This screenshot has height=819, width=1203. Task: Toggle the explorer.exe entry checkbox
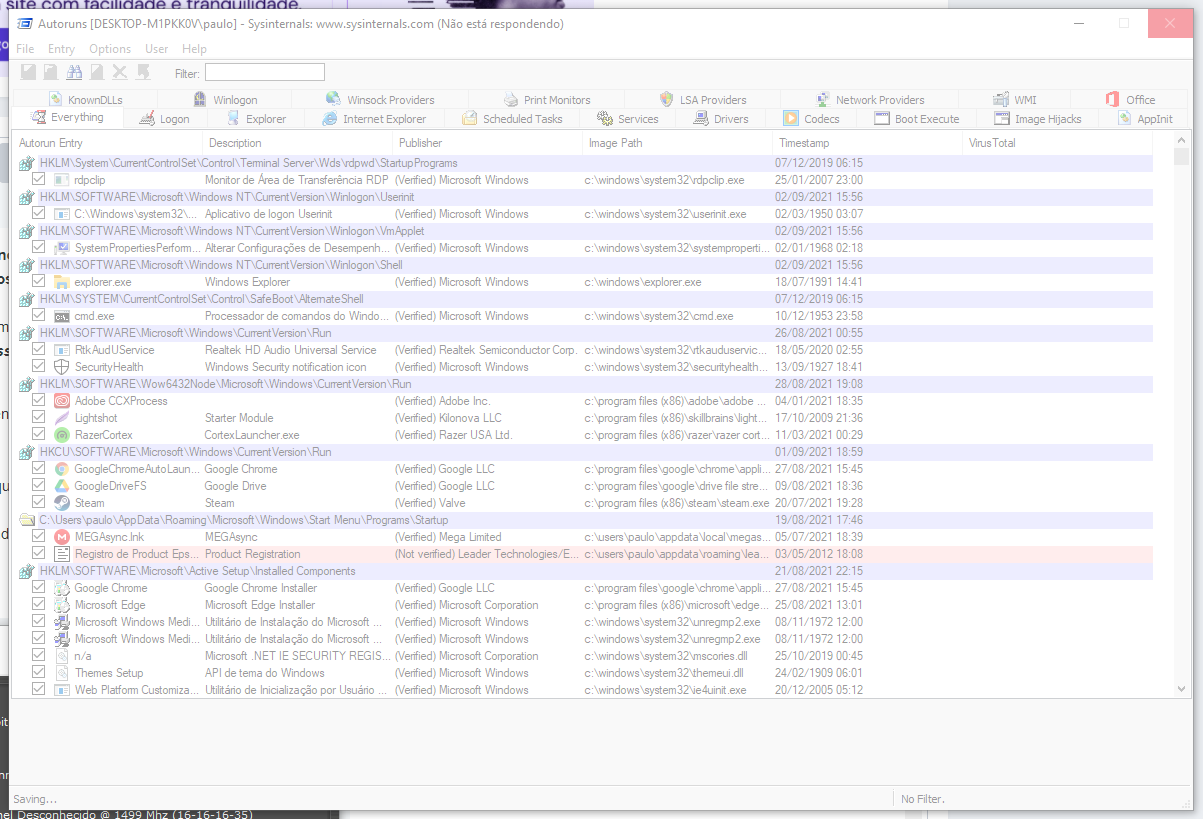pyautogui.click(x=39, y=282)
